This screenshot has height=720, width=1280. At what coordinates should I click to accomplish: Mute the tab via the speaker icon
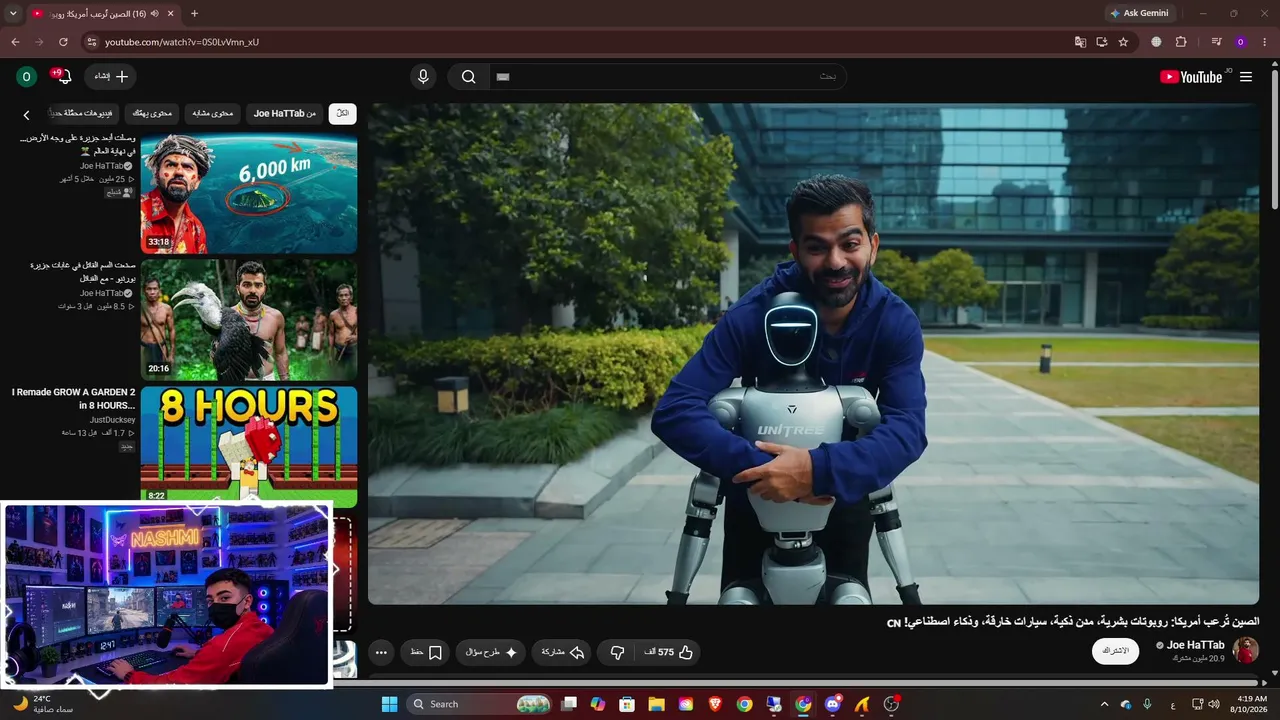point(154,14)
